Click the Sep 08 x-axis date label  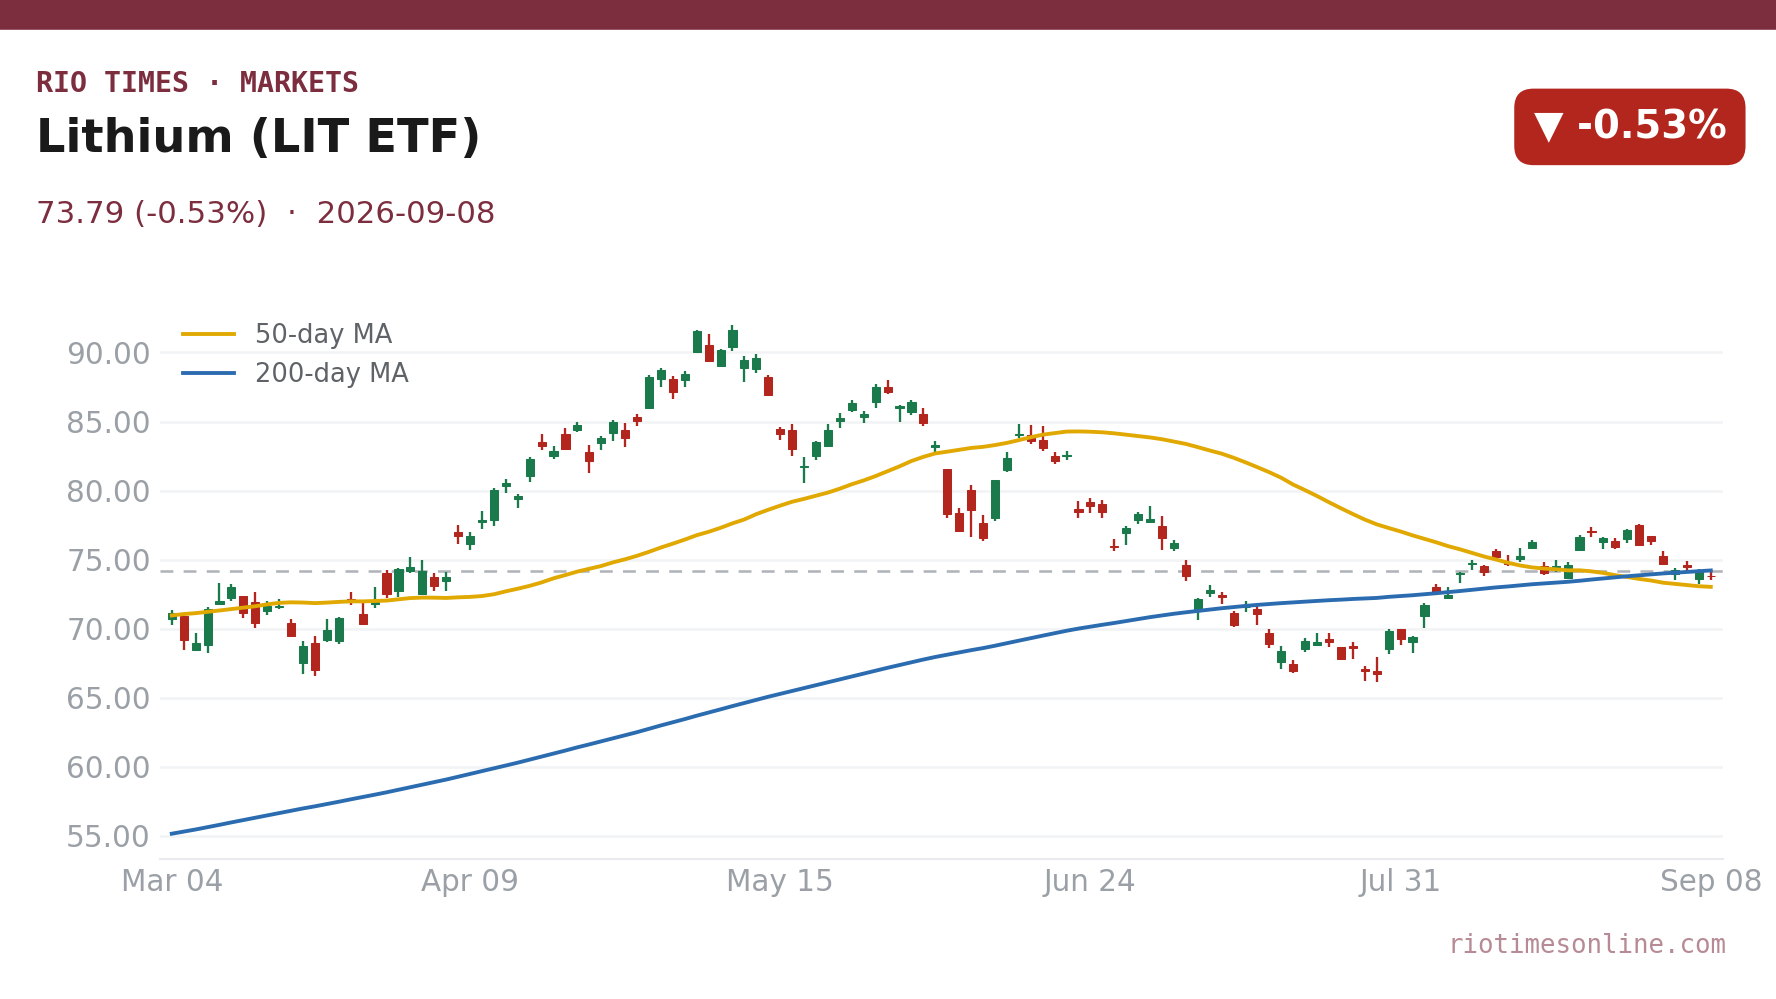[1711, 882]
